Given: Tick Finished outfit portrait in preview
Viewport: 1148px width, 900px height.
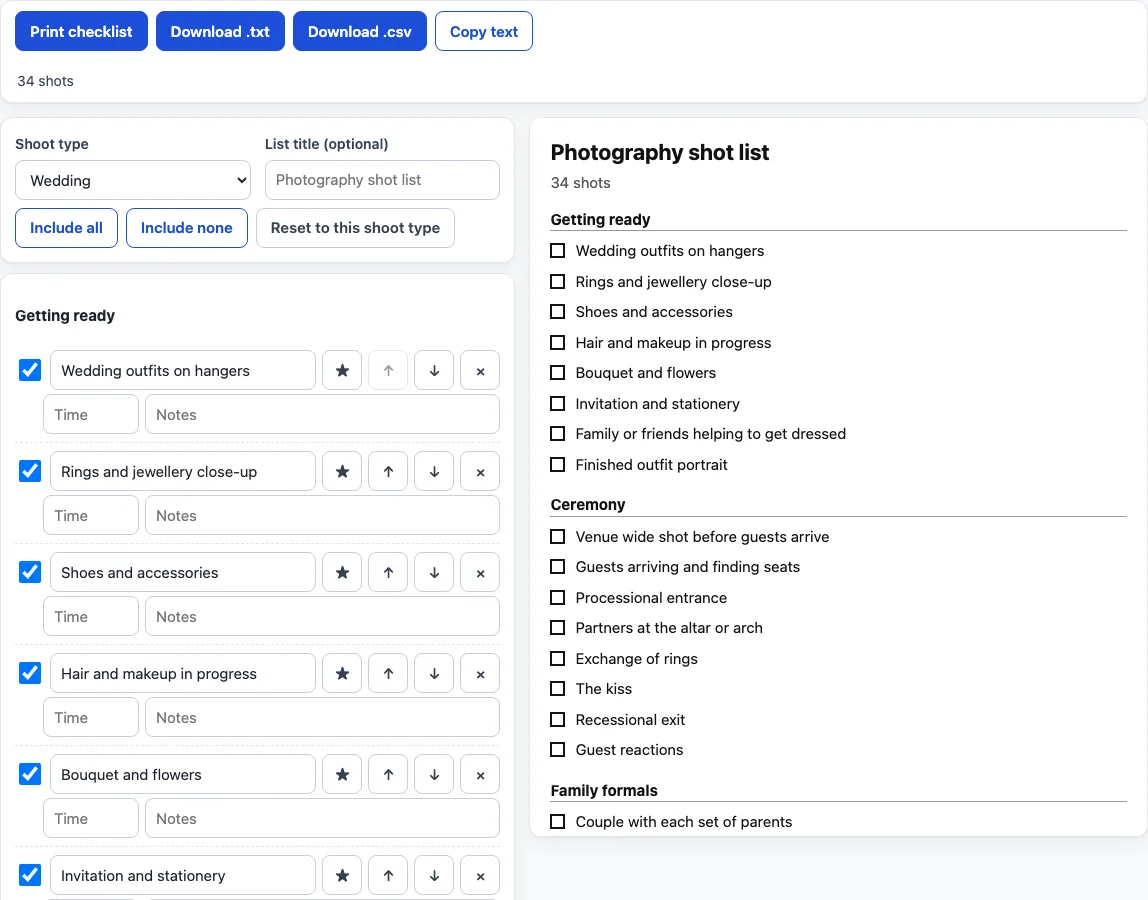Looking at the screenshot, I should coord(558,465).
